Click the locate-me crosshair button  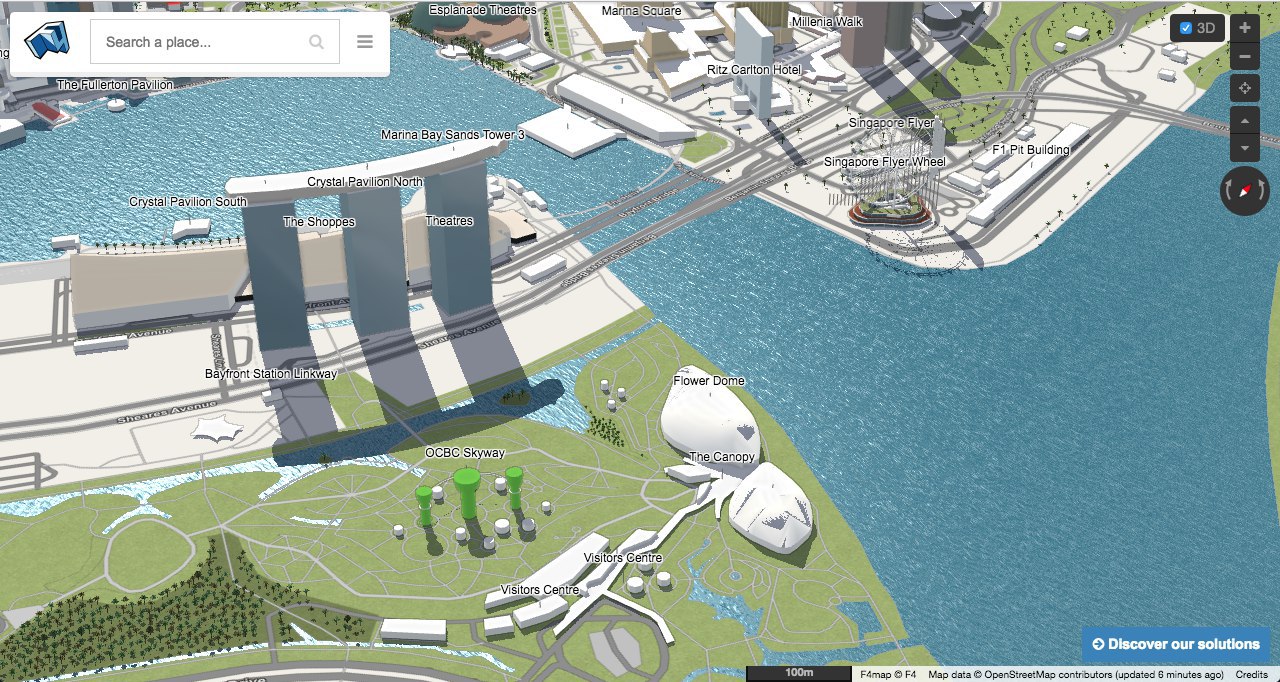click(x=1244, y=88)
